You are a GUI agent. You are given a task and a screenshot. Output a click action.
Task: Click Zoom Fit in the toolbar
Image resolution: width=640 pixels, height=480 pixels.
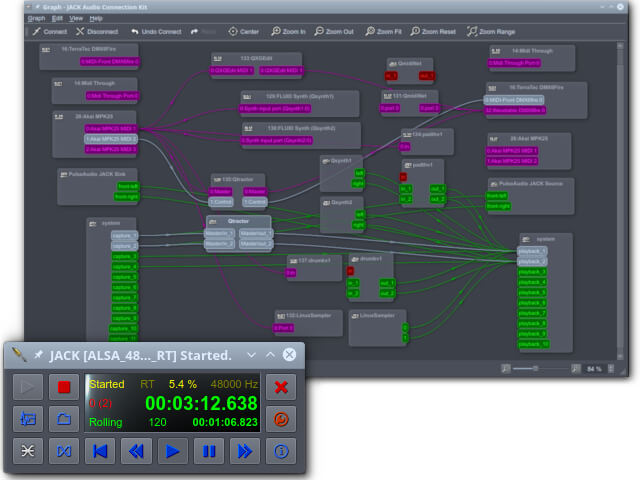(383, 32)
